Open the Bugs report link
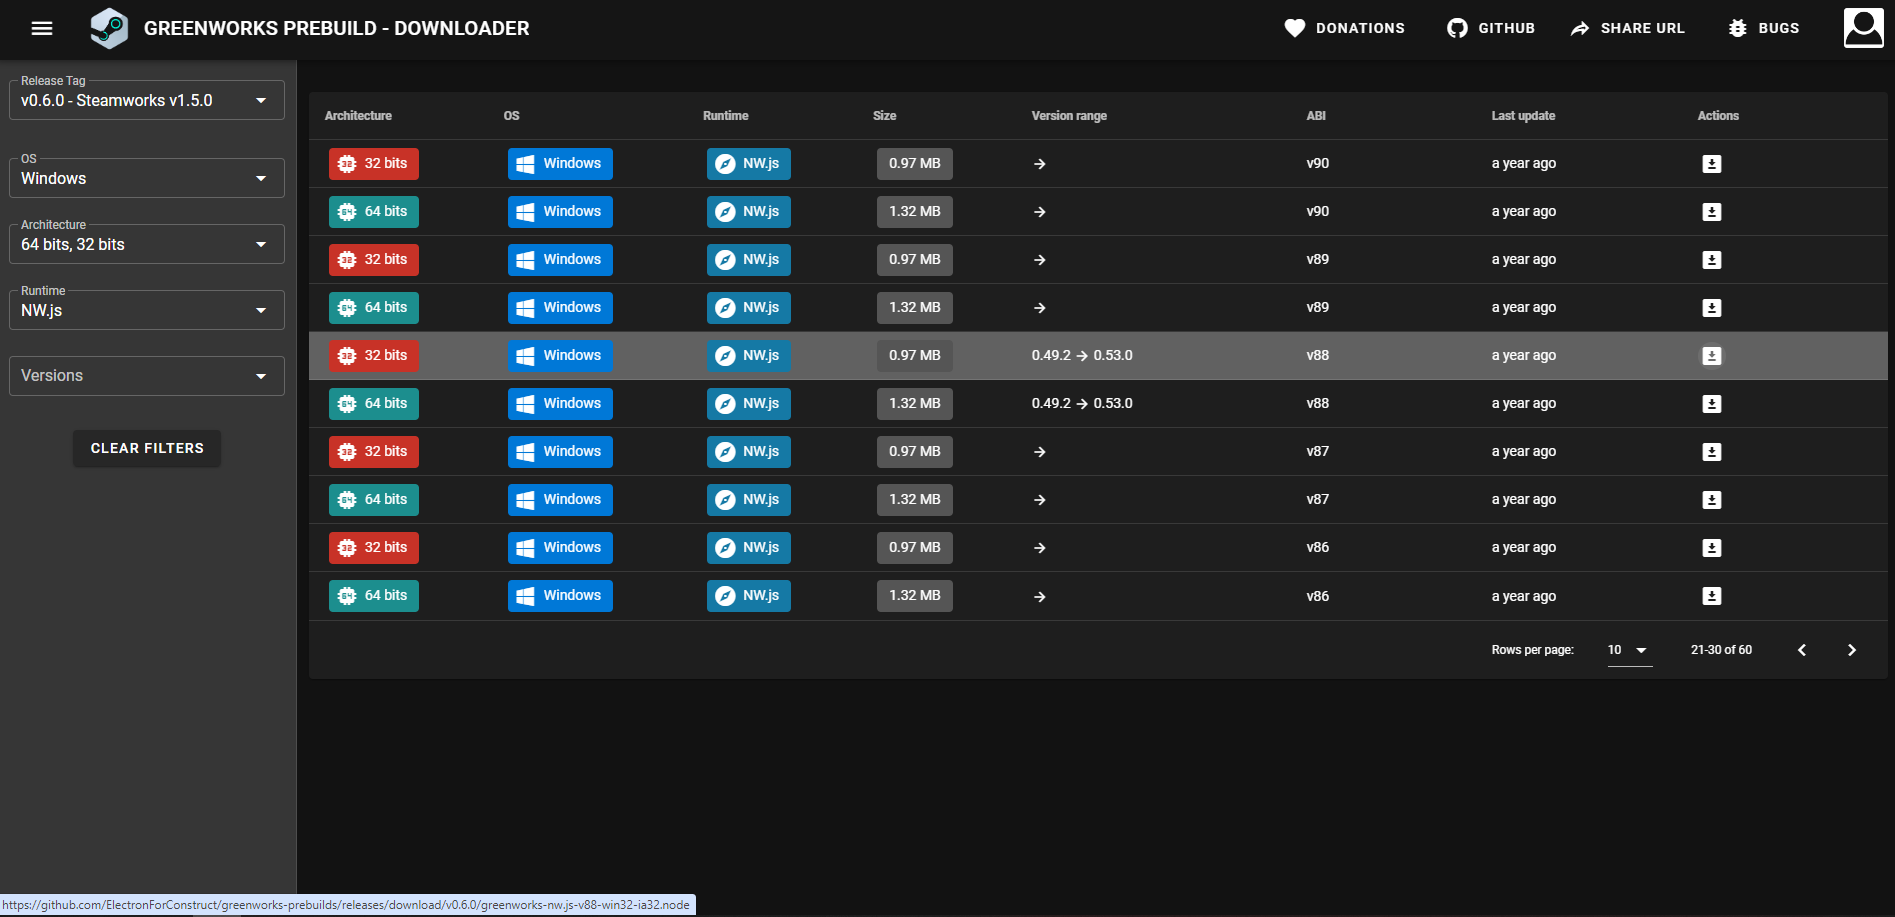This screenshot has width=1895, height=917. (1764, 28)
